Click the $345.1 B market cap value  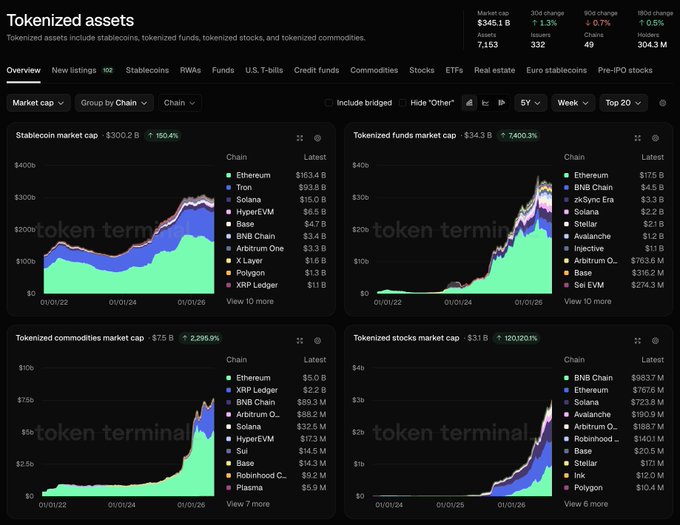pos(494,23)
